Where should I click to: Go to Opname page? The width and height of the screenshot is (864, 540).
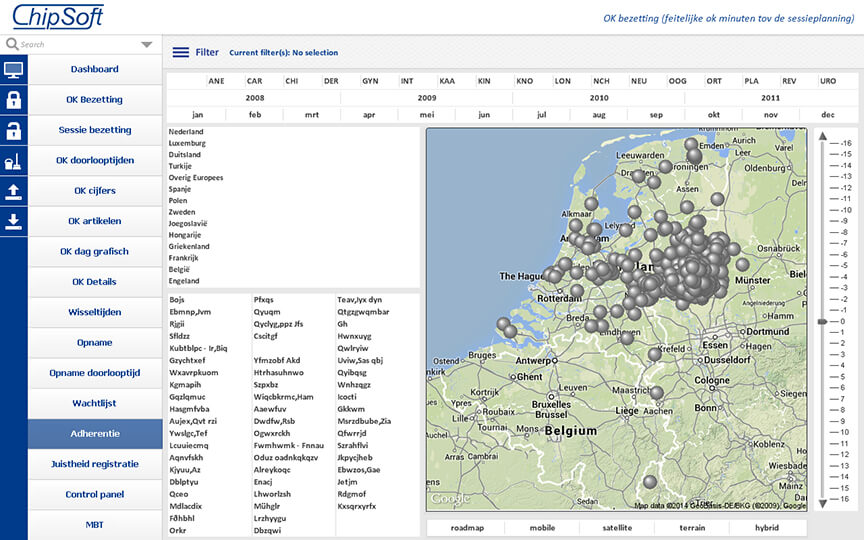[x=95, y=342]
